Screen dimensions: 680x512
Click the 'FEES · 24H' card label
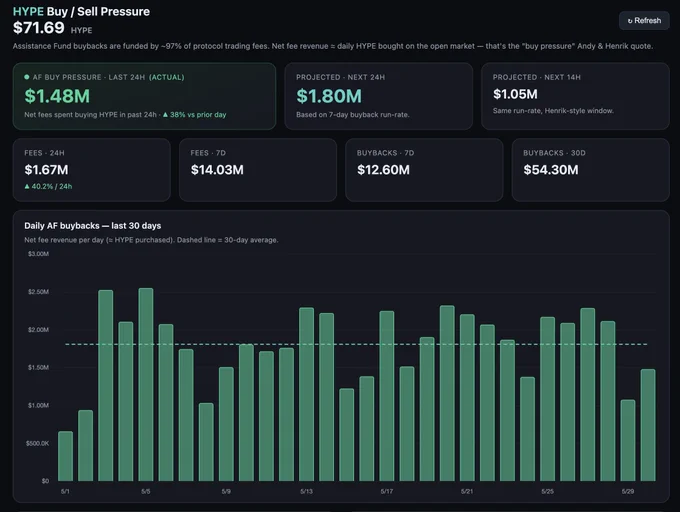[x=44, y=153]
